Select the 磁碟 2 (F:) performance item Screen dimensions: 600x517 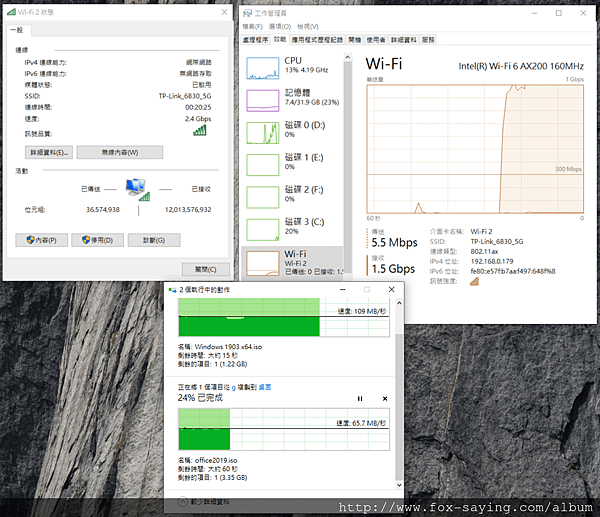(x=293, y=197)
